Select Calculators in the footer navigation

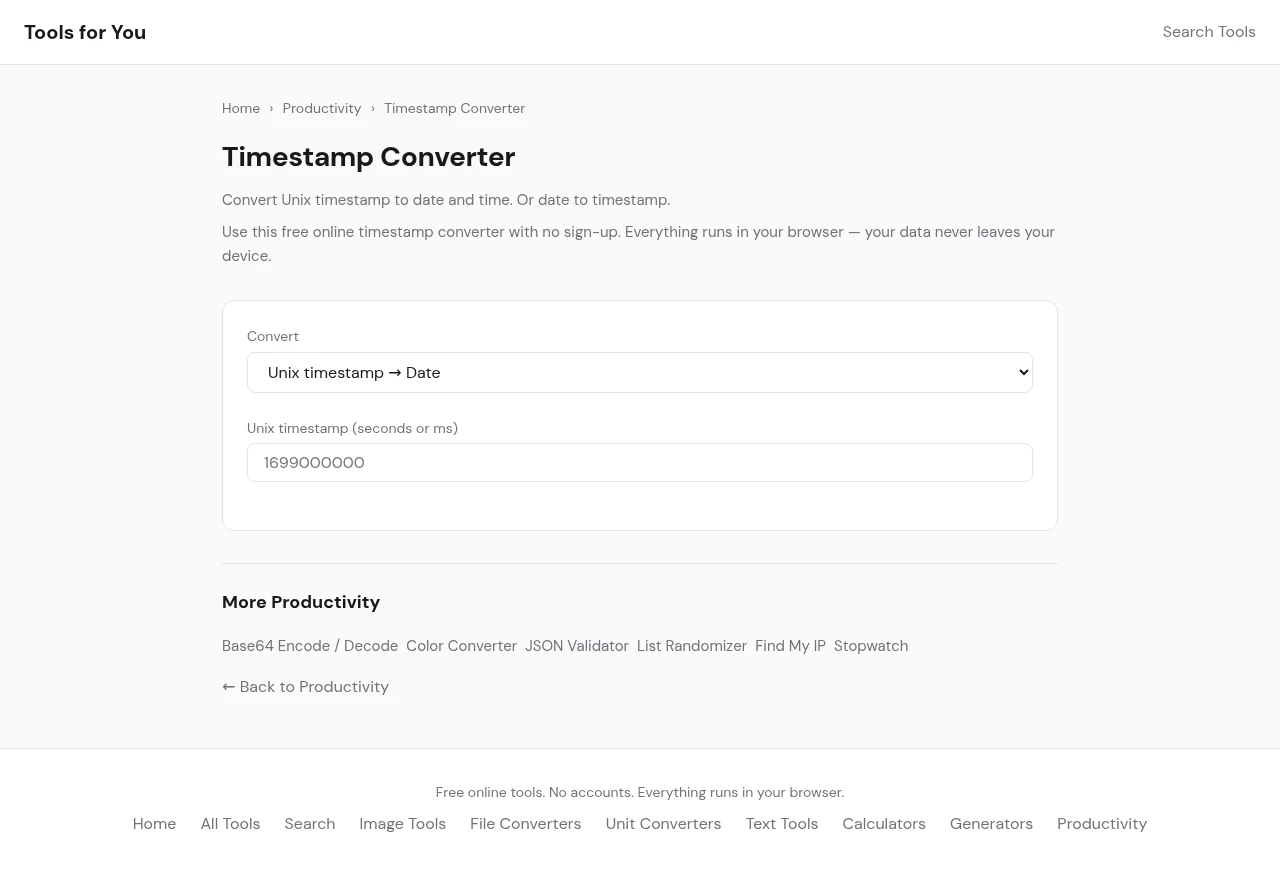[x=883, y=824]
